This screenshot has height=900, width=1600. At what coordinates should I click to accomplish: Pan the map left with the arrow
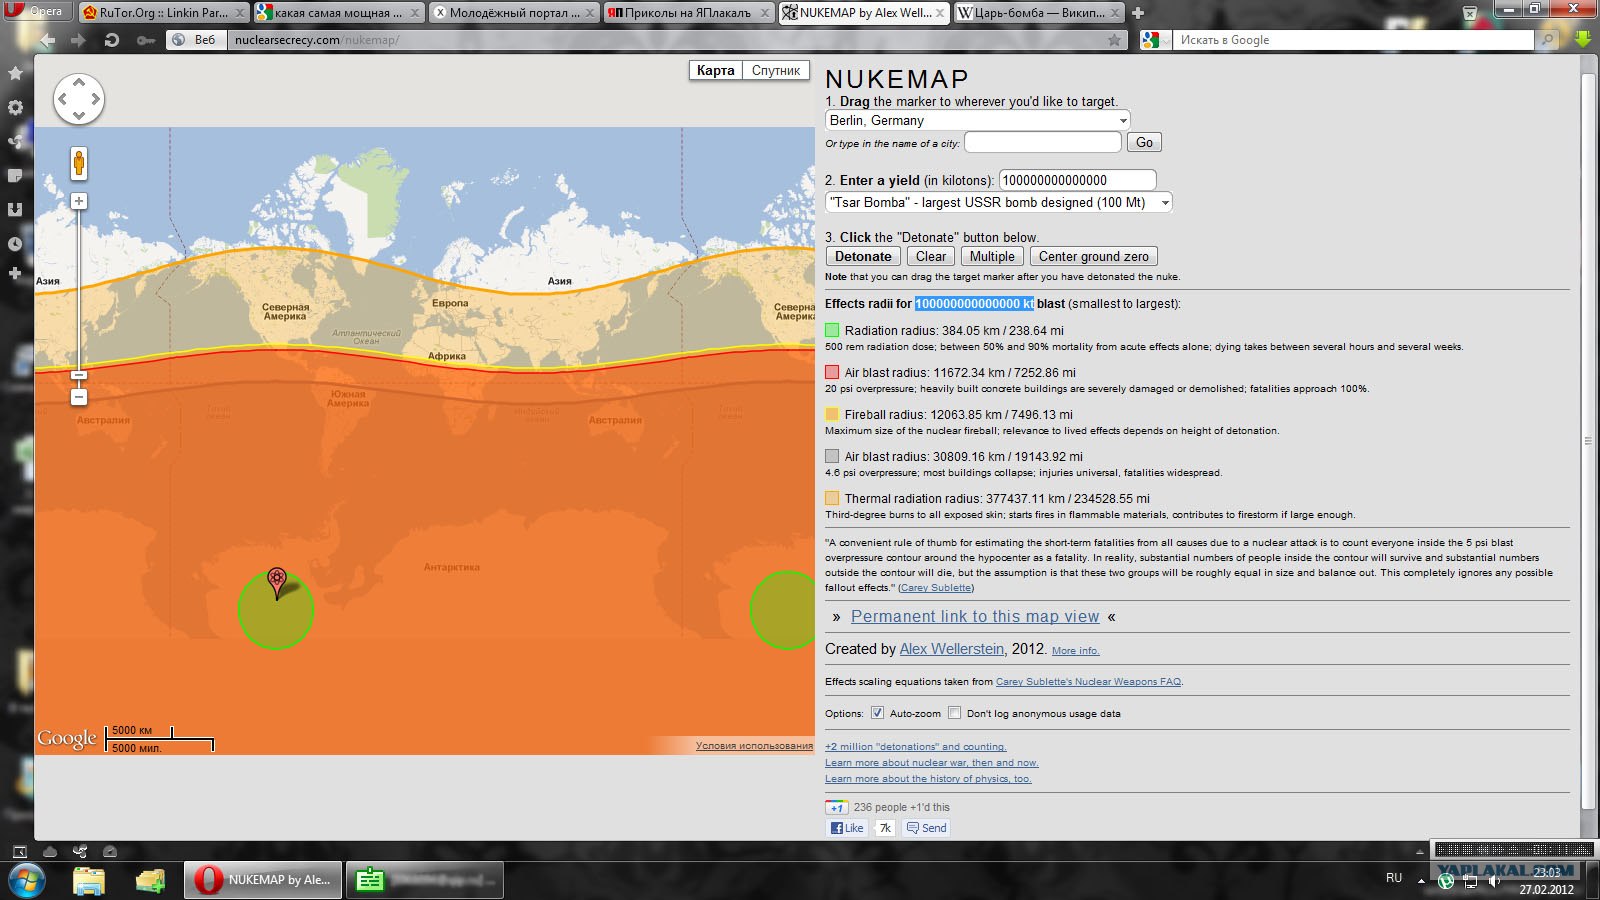click(62, 99)
